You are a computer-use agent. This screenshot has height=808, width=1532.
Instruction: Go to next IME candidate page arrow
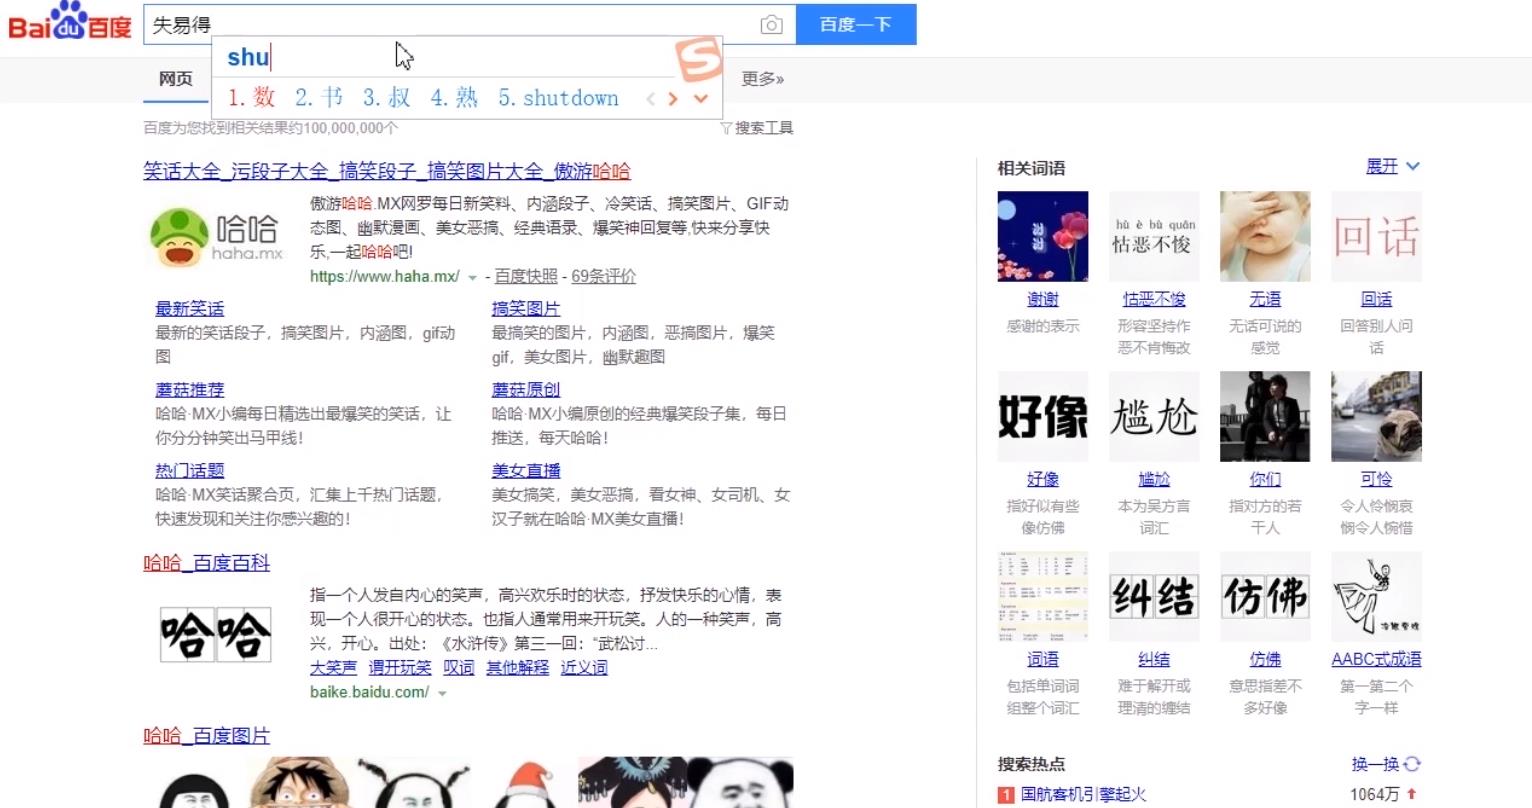pyautogui.click(x=673, y=98)
